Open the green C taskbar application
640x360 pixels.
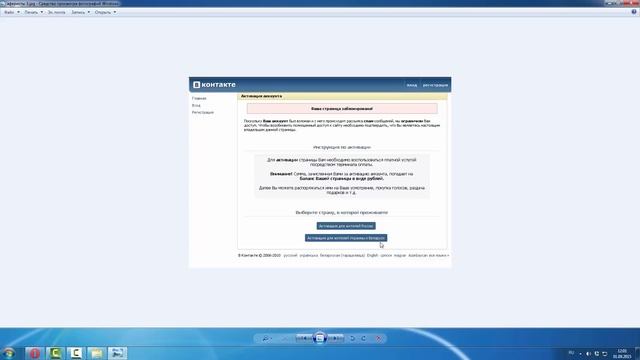56,353
